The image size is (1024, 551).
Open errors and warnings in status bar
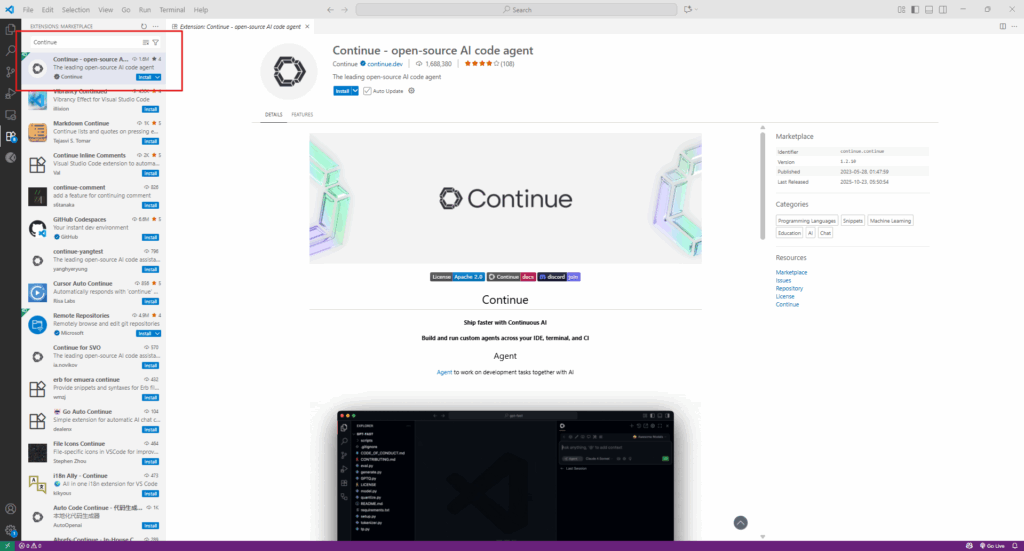click(30, 546)
